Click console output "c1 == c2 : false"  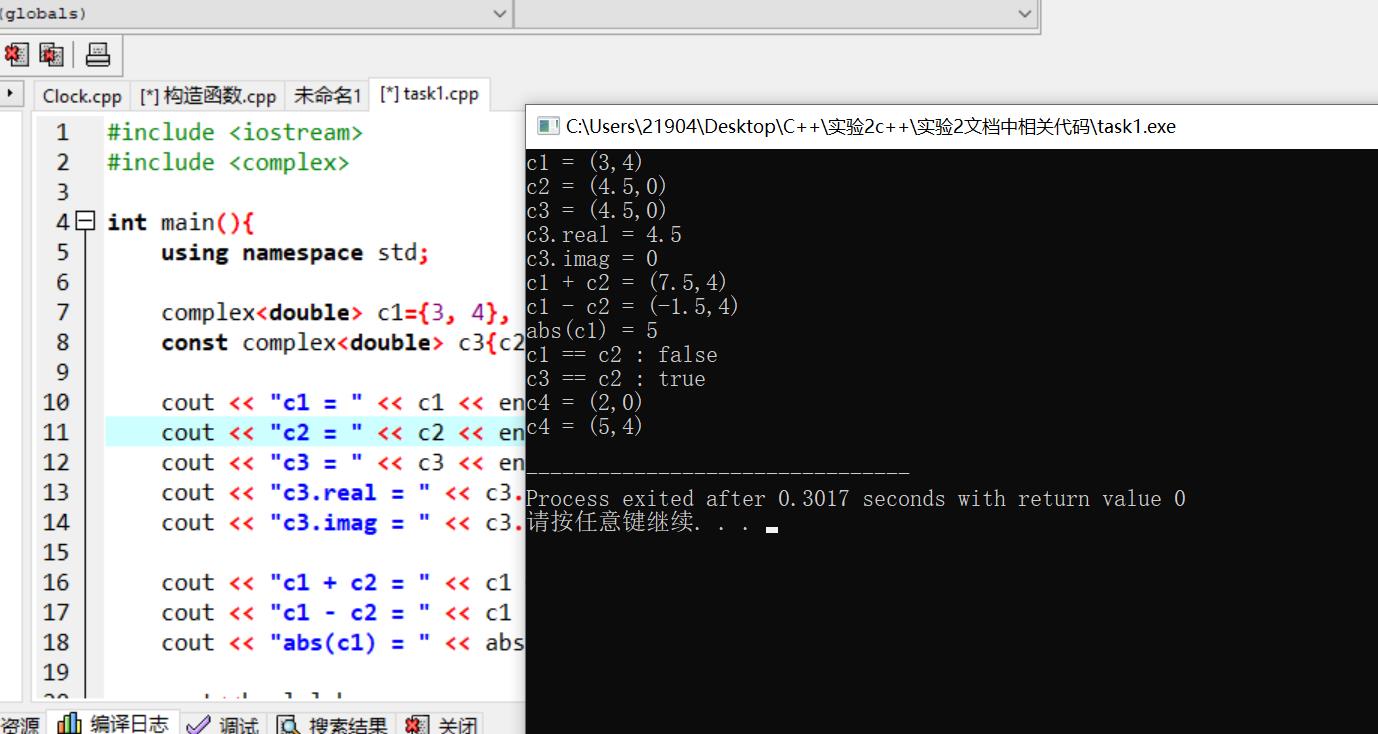point(622,354)
